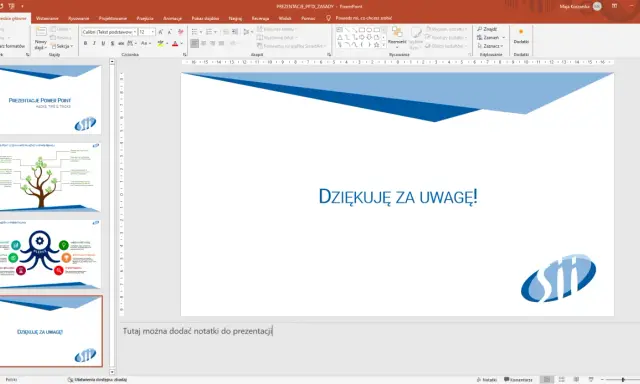Click the Nowy slajd button

(x=41, y=38)
